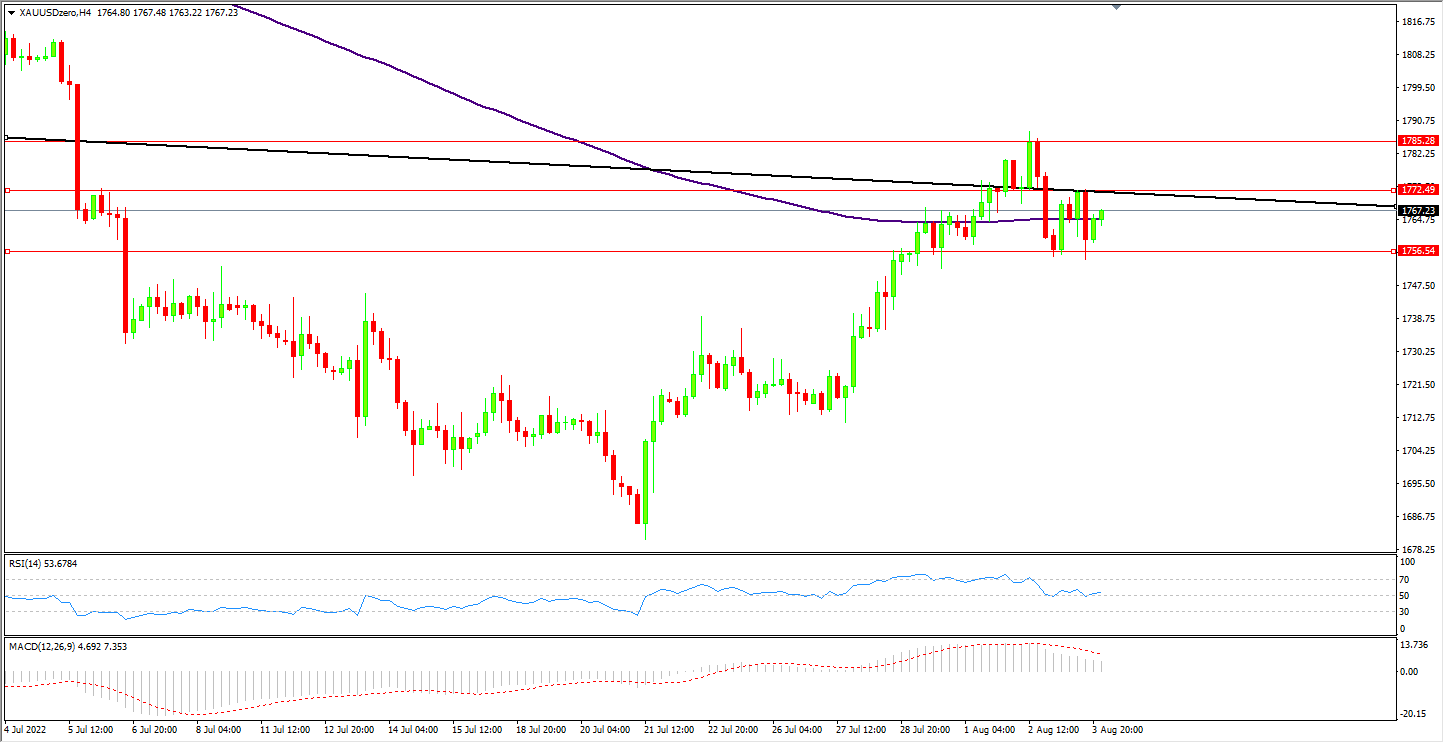Click right anchor square of 1772.49 line
This screenshot has height=743, width=1444.
pos(1395,189)
